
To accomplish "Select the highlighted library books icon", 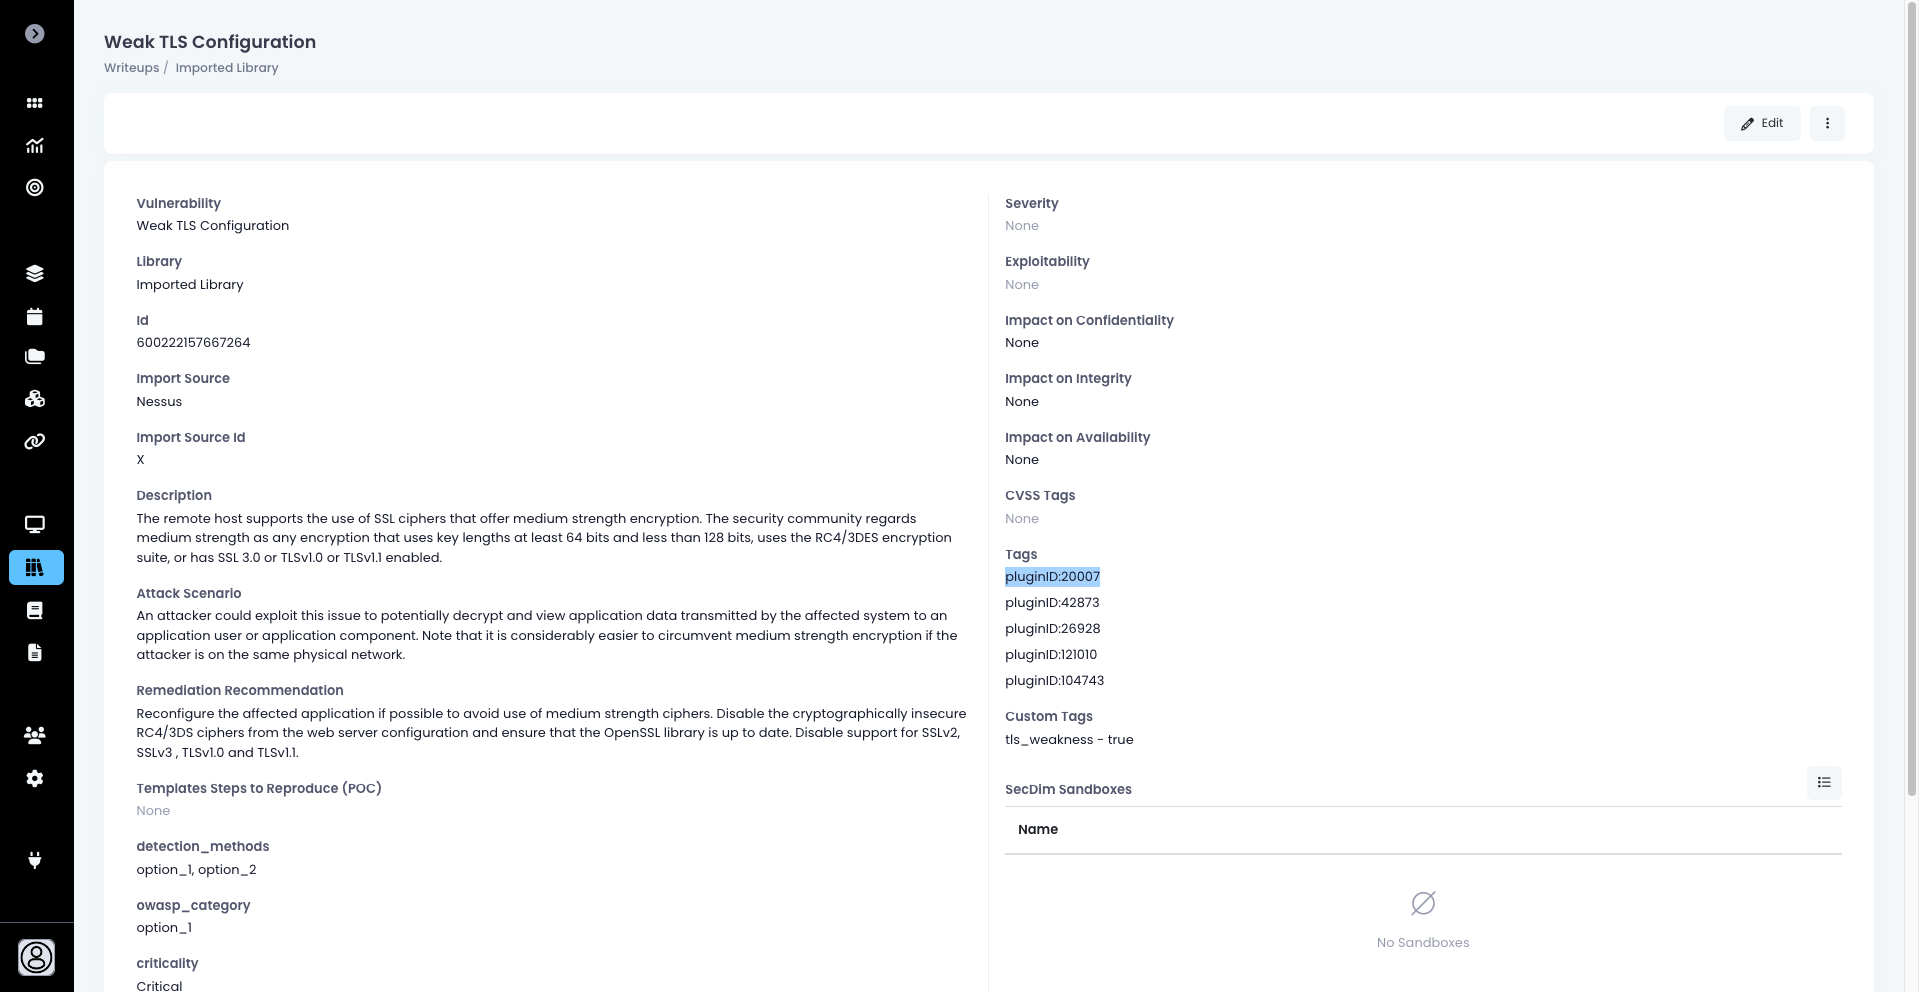I will coord(36,568).
